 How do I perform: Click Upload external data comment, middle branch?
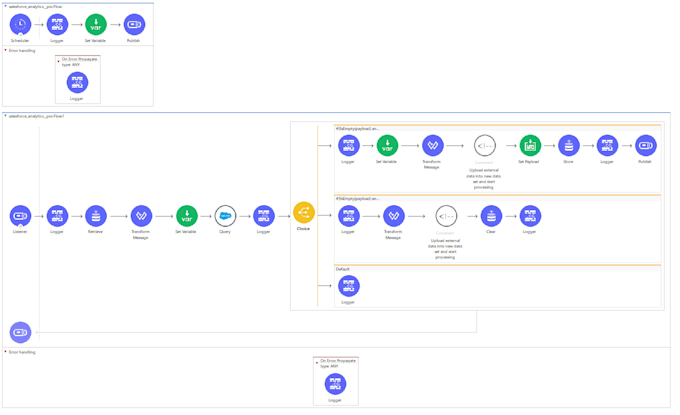click(x=445, y=249)
